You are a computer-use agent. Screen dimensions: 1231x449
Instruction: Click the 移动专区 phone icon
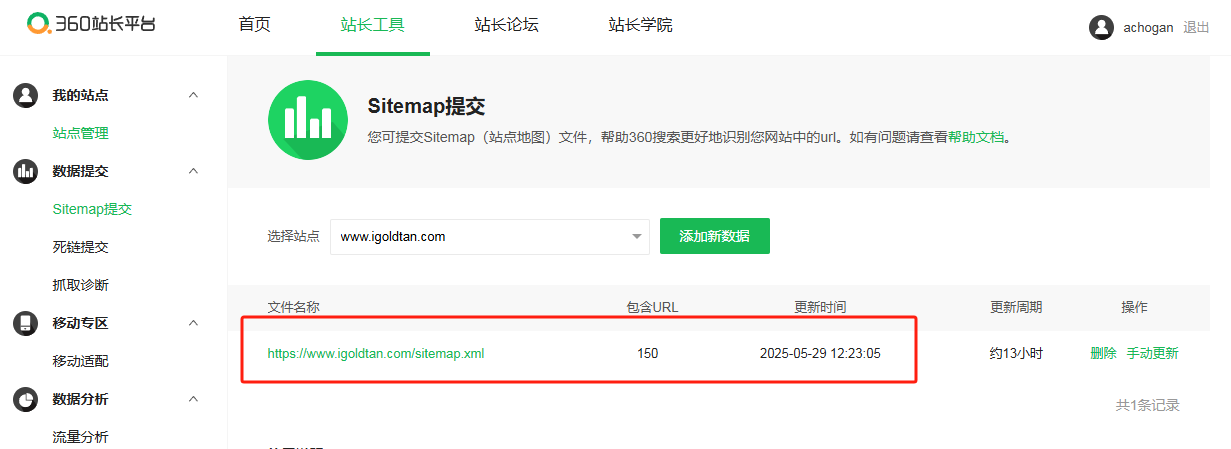tap(25, 323)
